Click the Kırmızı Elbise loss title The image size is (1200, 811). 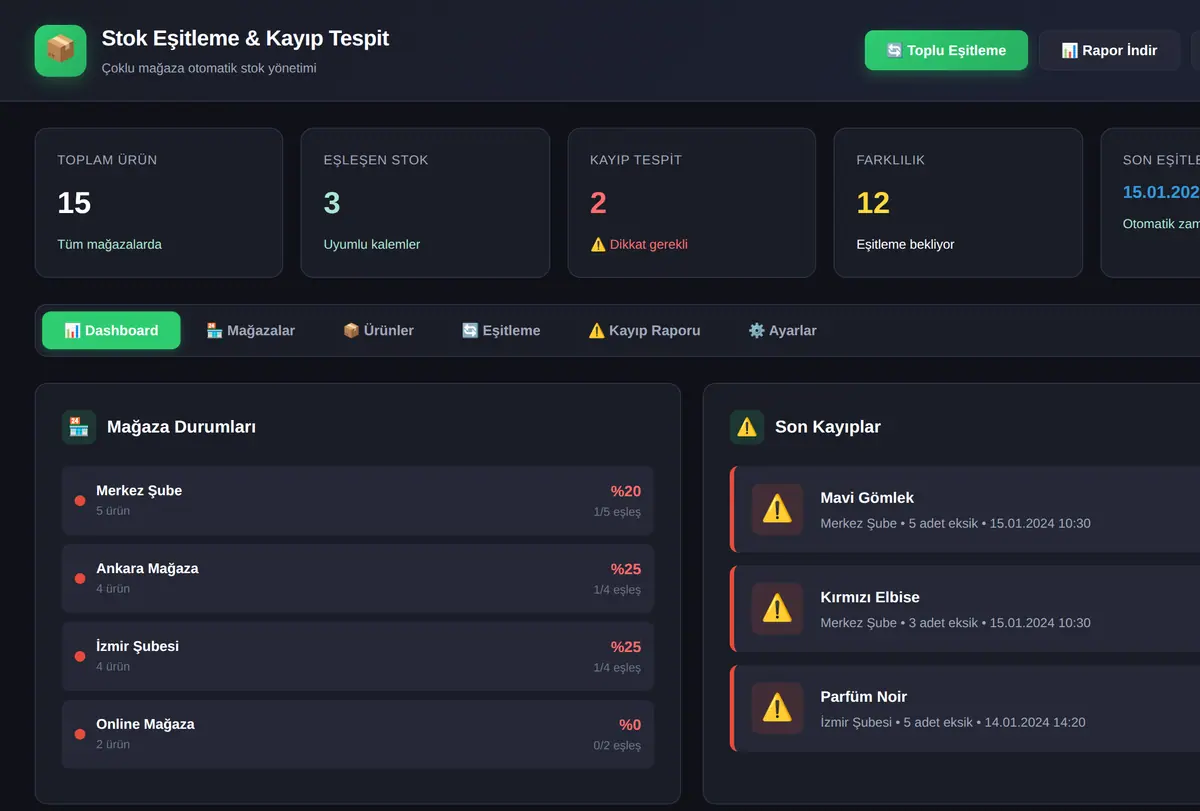[870, 597]
